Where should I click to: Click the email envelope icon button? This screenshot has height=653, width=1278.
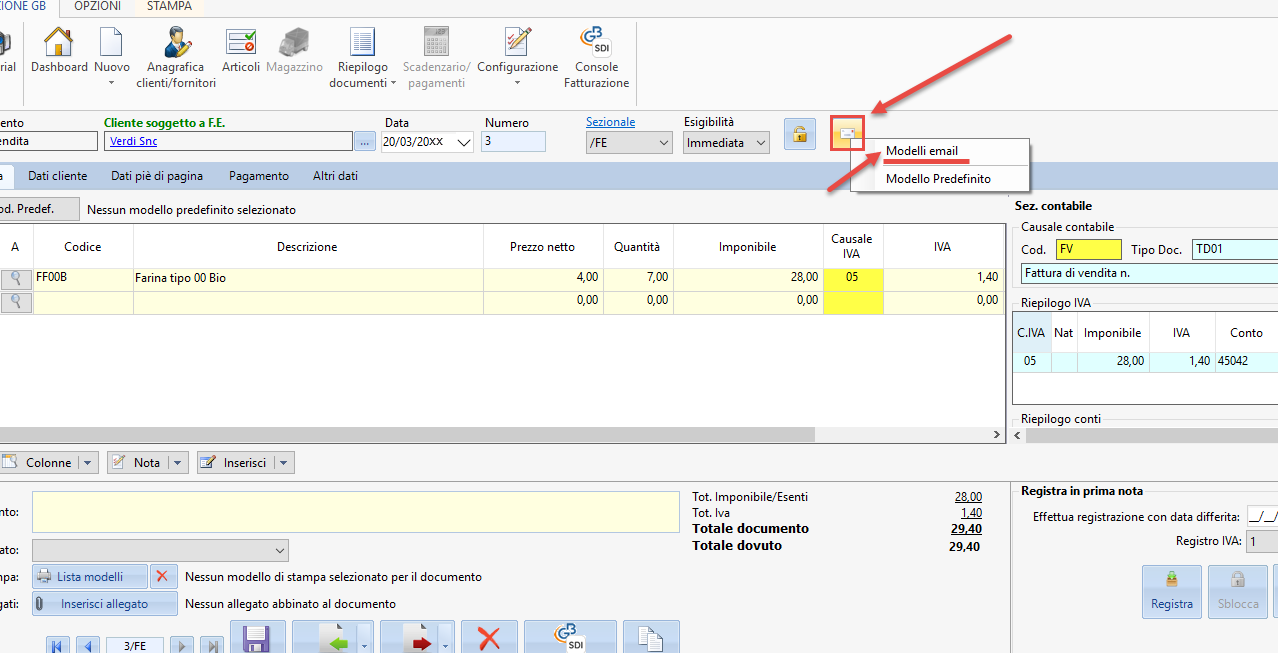(848, 133)
